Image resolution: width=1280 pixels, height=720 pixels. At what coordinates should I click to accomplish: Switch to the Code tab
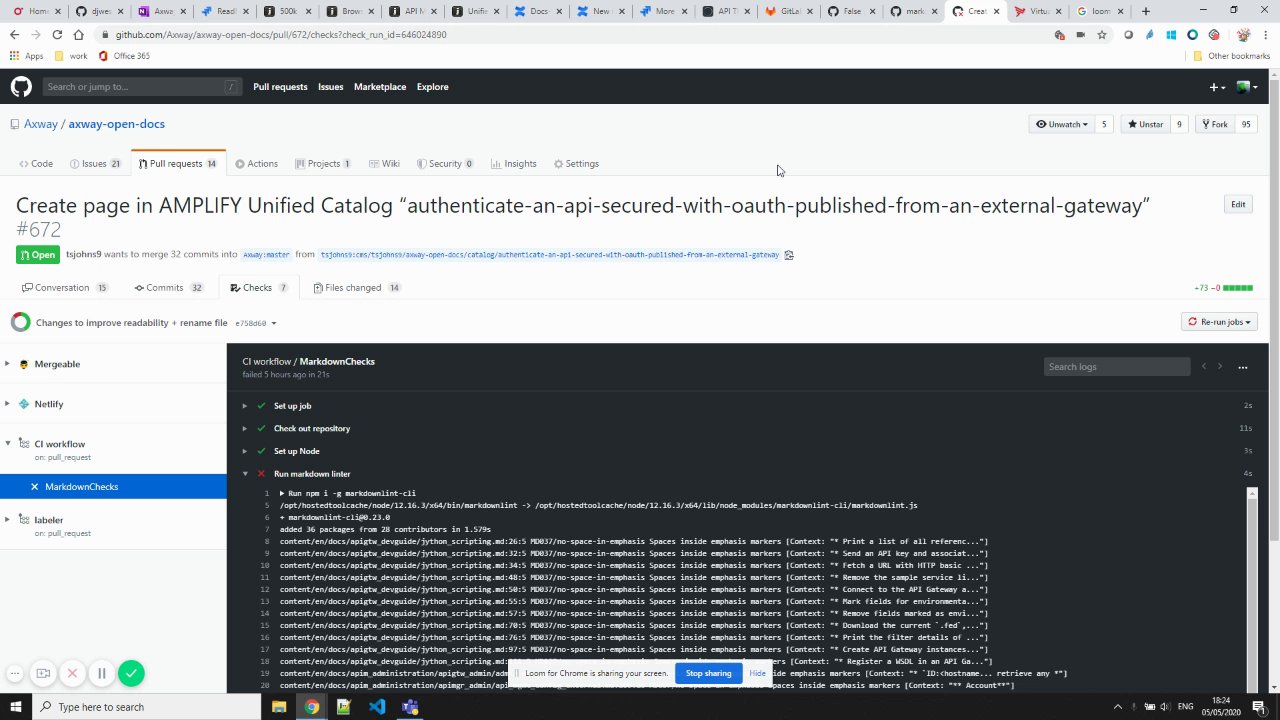[36, 164]
